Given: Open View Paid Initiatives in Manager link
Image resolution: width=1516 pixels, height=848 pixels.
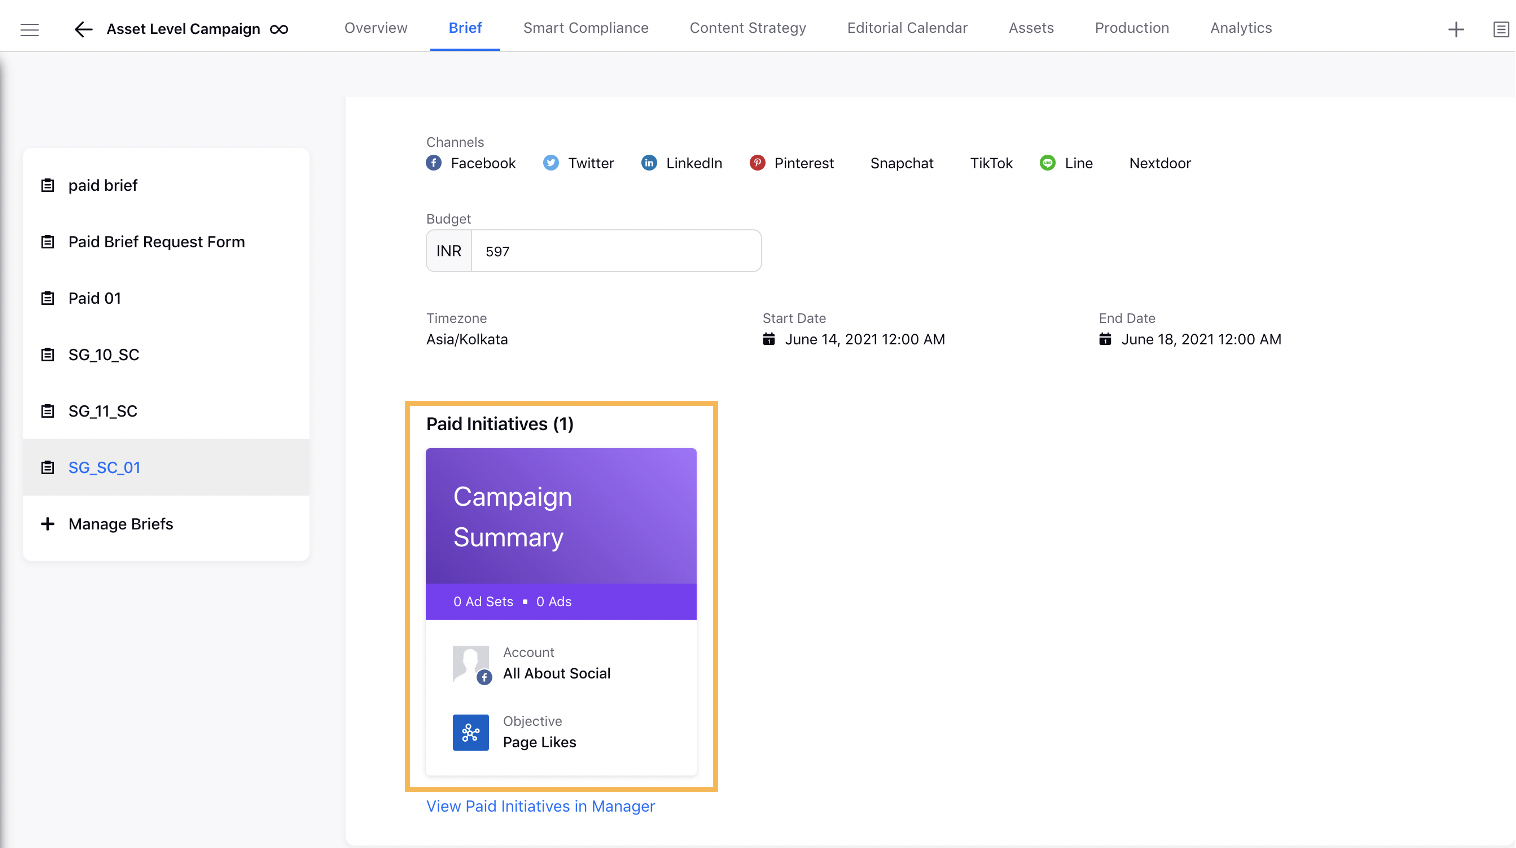Looking at the screenshot, I should [541, 806].
